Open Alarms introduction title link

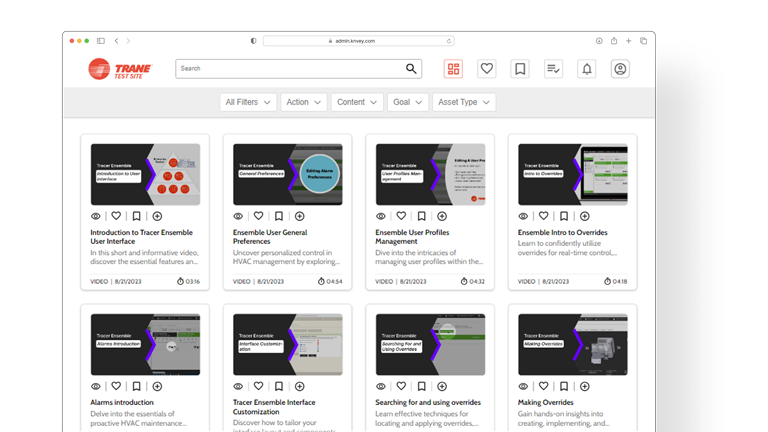coord(122,402)
